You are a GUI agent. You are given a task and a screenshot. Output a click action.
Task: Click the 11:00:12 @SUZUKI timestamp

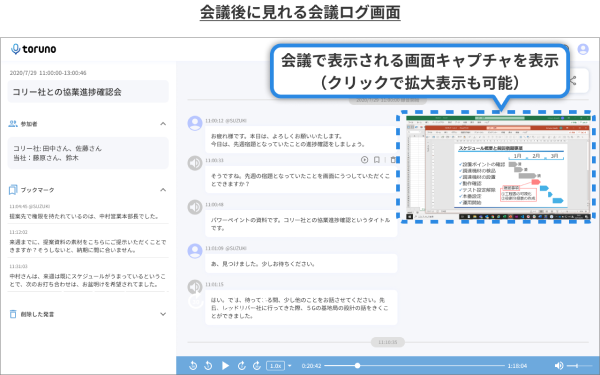point(226,121)
